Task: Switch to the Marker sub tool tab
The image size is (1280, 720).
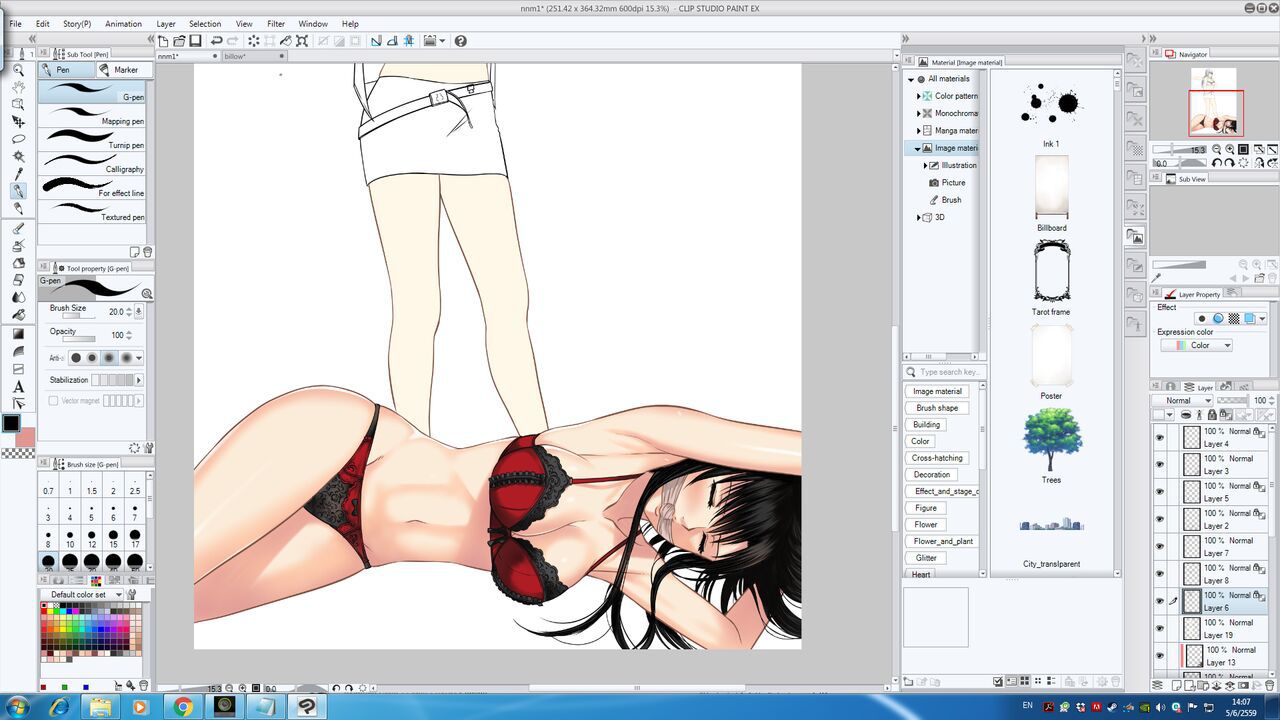Action: coord(125,70)
